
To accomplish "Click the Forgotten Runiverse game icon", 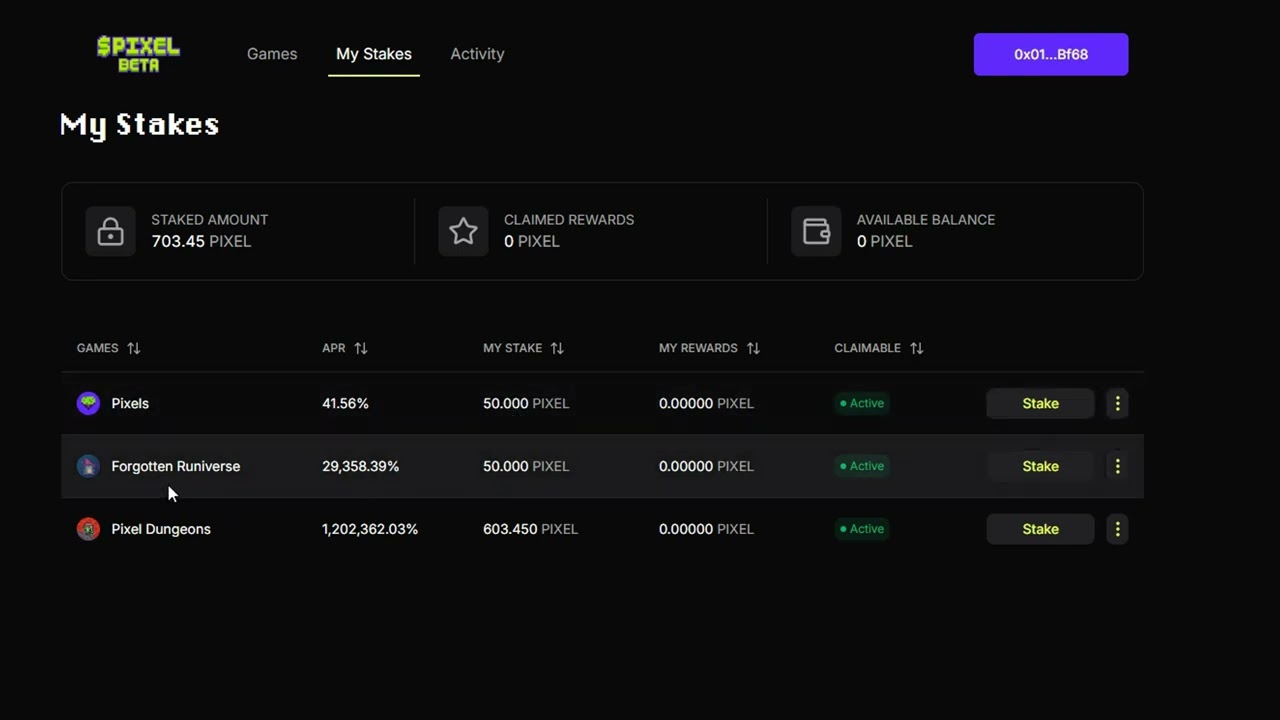I will click(88, 466).
